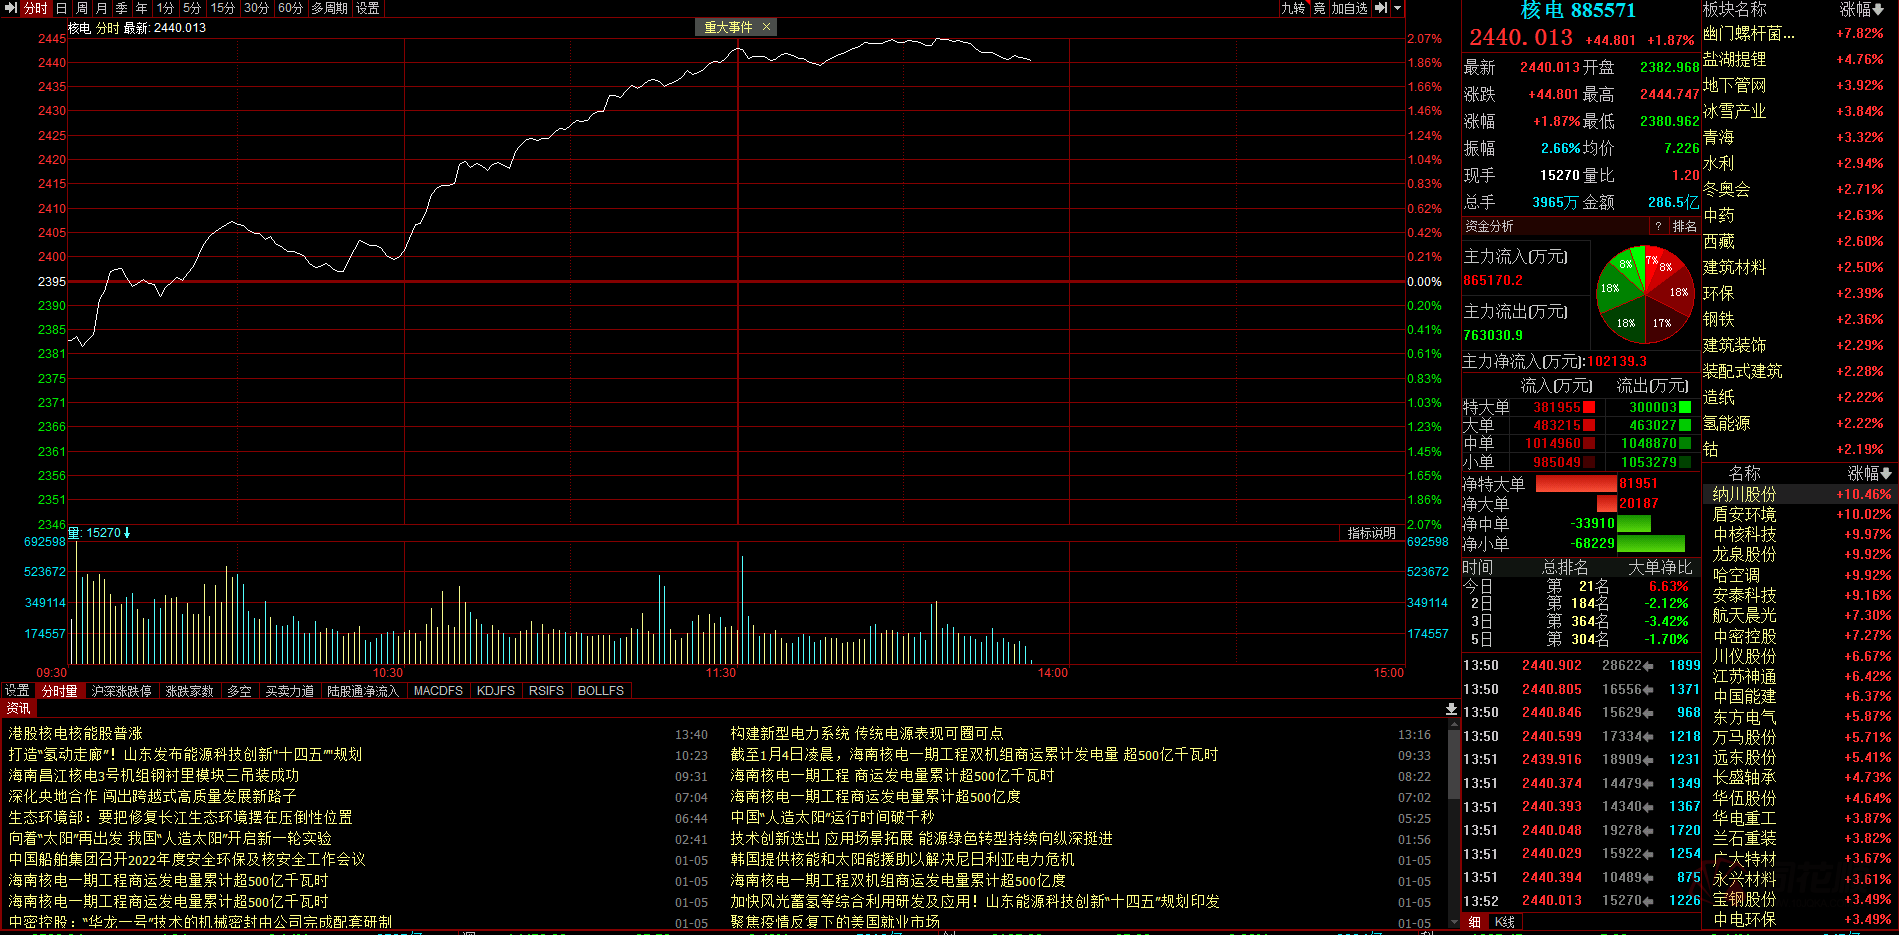The height and width of the screenshot is (935, 1899).
Task: Open the 九转 indicator option
Action: pos(1293,8)
